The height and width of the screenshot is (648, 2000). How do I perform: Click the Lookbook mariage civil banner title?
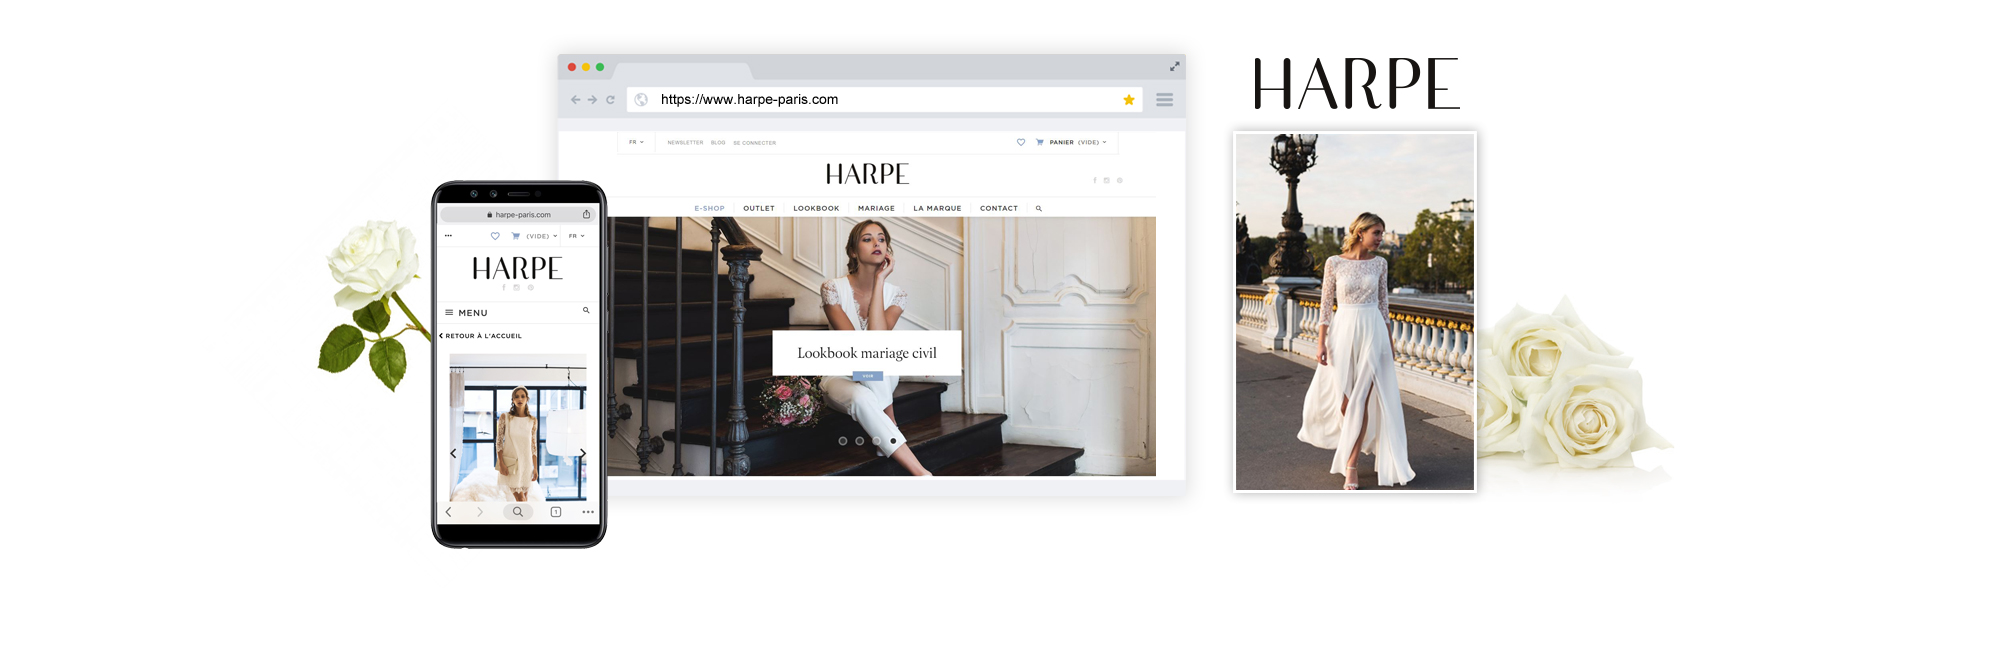(x=867, y=353)
